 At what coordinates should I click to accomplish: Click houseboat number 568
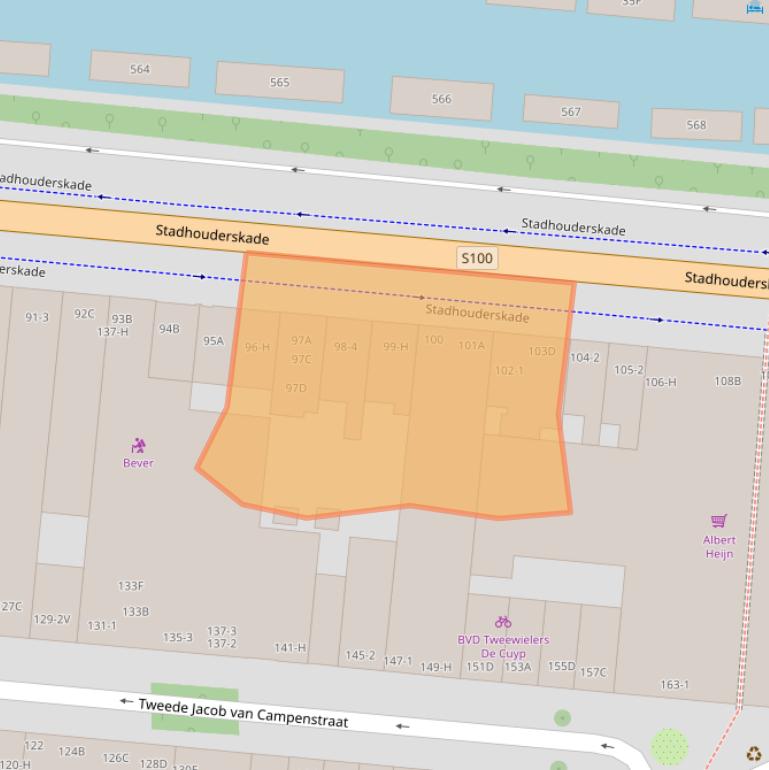tap(696, 125)
